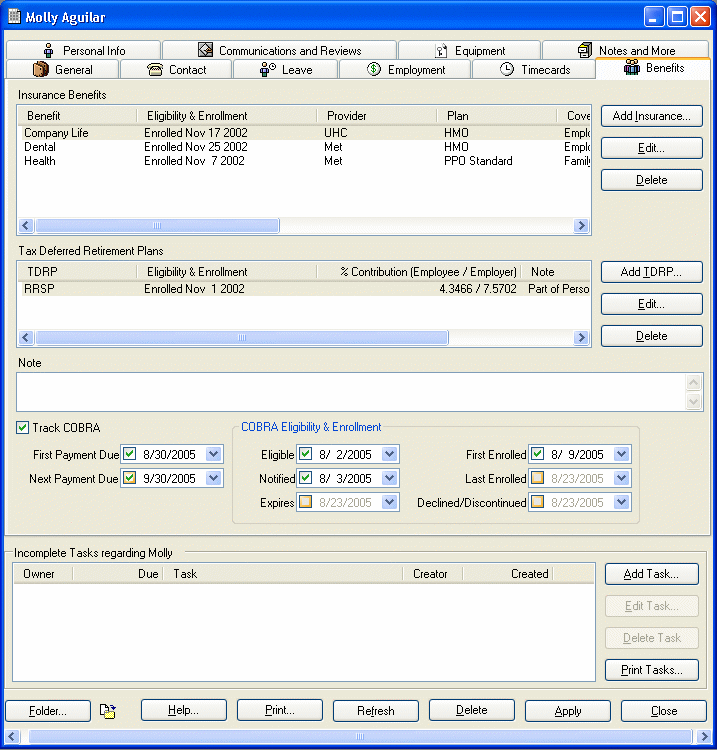Open the First Payment Due date dropdown

pyautogui.click(x=213, y=455)
